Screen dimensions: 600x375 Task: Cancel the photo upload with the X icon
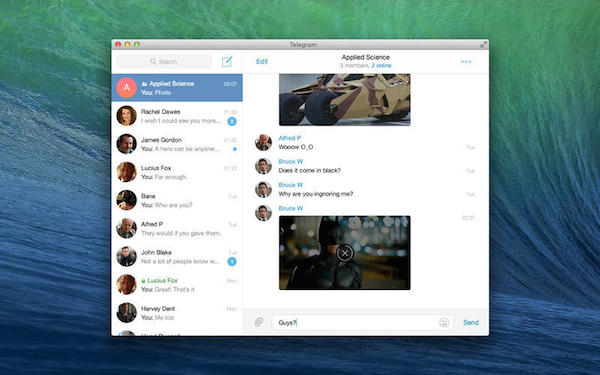[345, 253]
